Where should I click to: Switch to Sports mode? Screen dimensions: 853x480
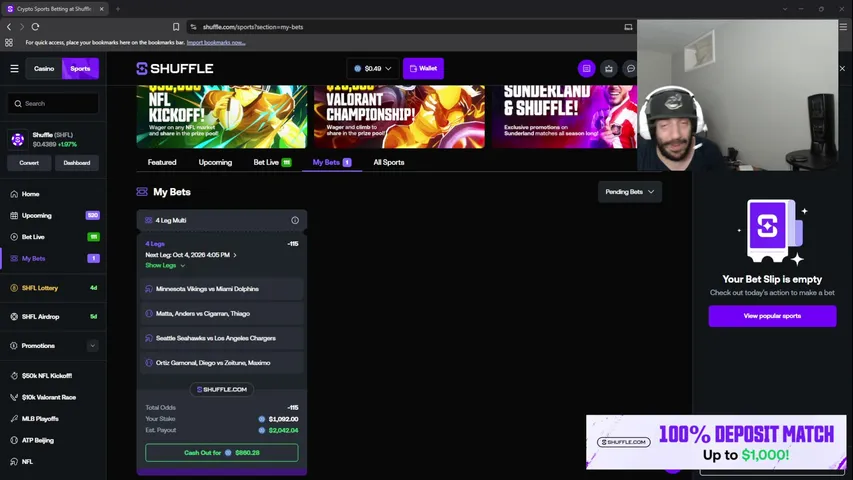click(x=80, y=69)
